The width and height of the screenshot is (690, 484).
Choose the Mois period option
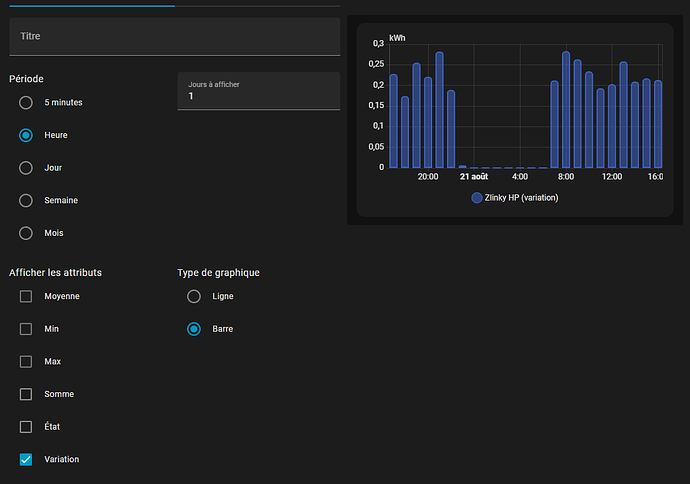pyautogui.click(x=26, y=233)
